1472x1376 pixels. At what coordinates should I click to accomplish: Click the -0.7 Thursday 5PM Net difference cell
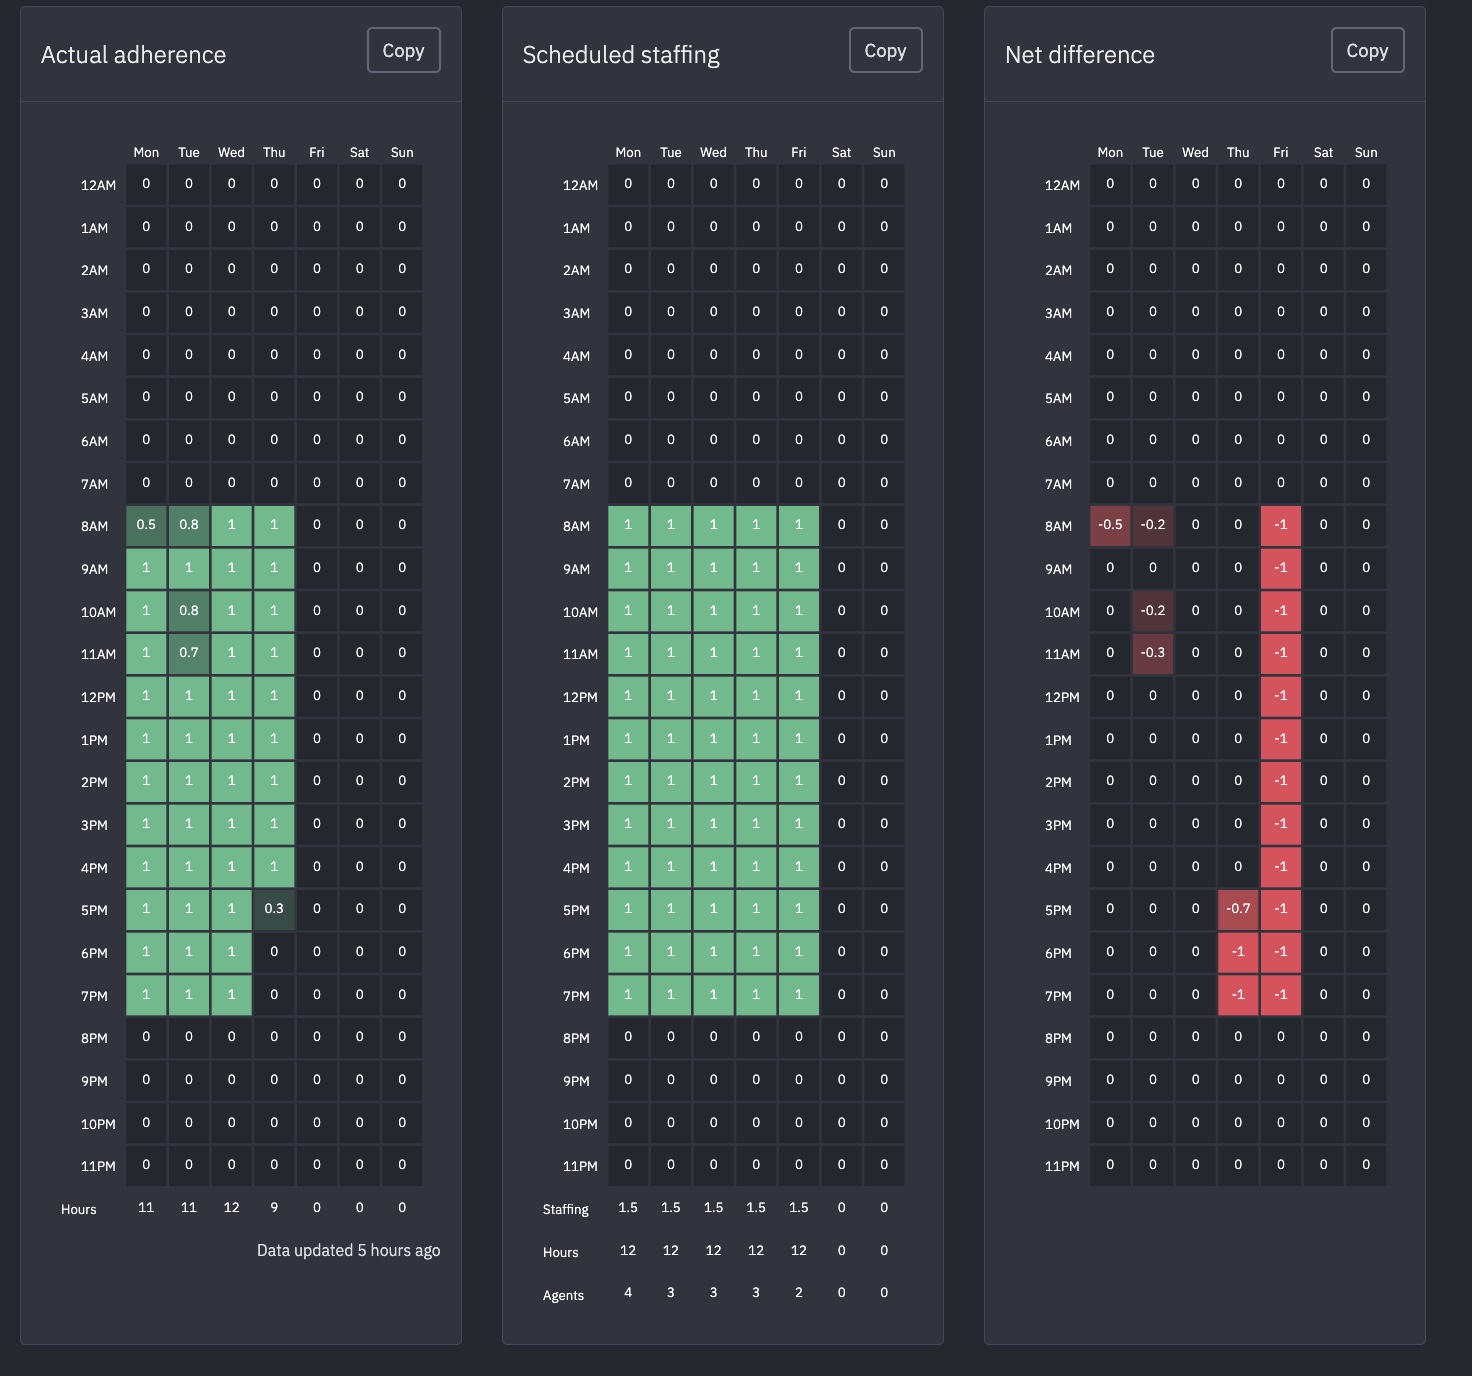tap(1238, 909)
